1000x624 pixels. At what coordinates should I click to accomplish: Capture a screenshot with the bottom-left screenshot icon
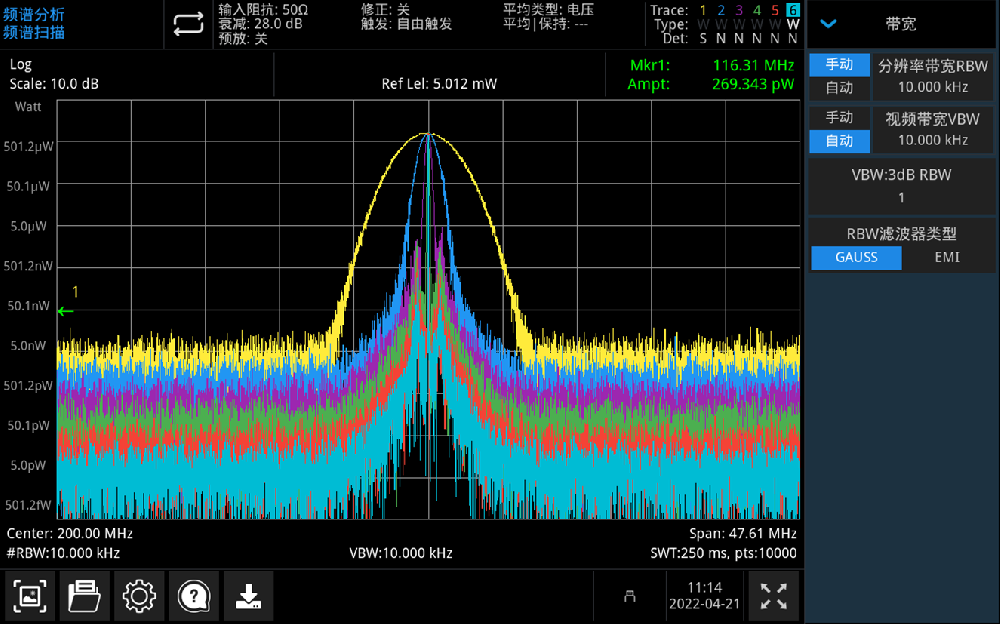tap(31, 597)
